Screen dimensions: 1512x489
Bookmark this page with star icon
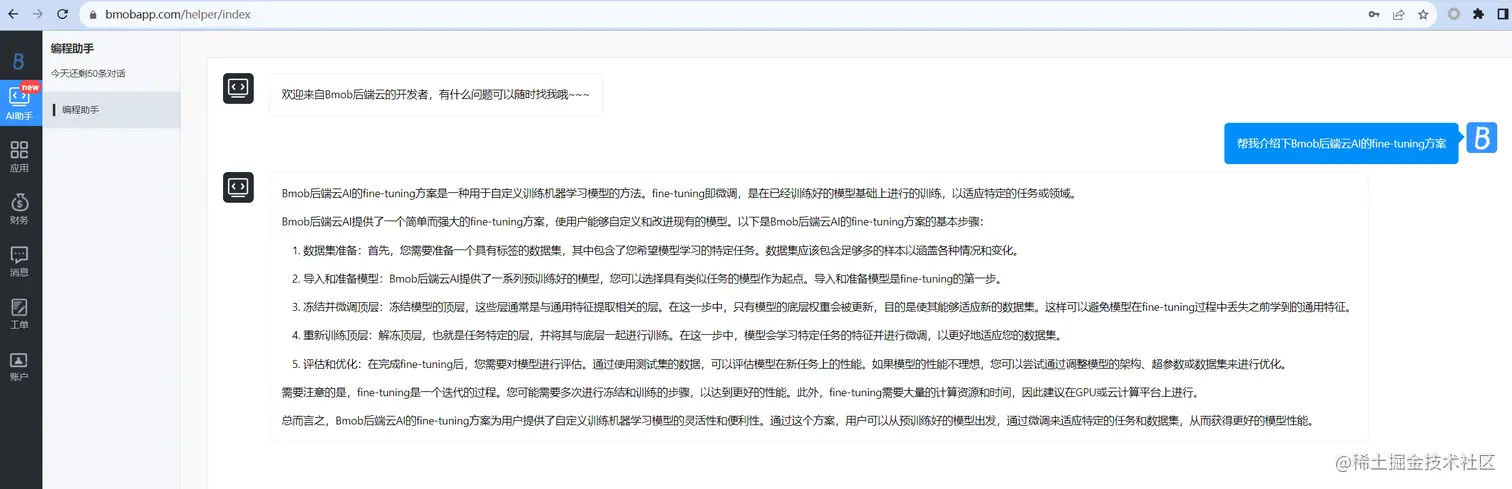(1423, 15)
